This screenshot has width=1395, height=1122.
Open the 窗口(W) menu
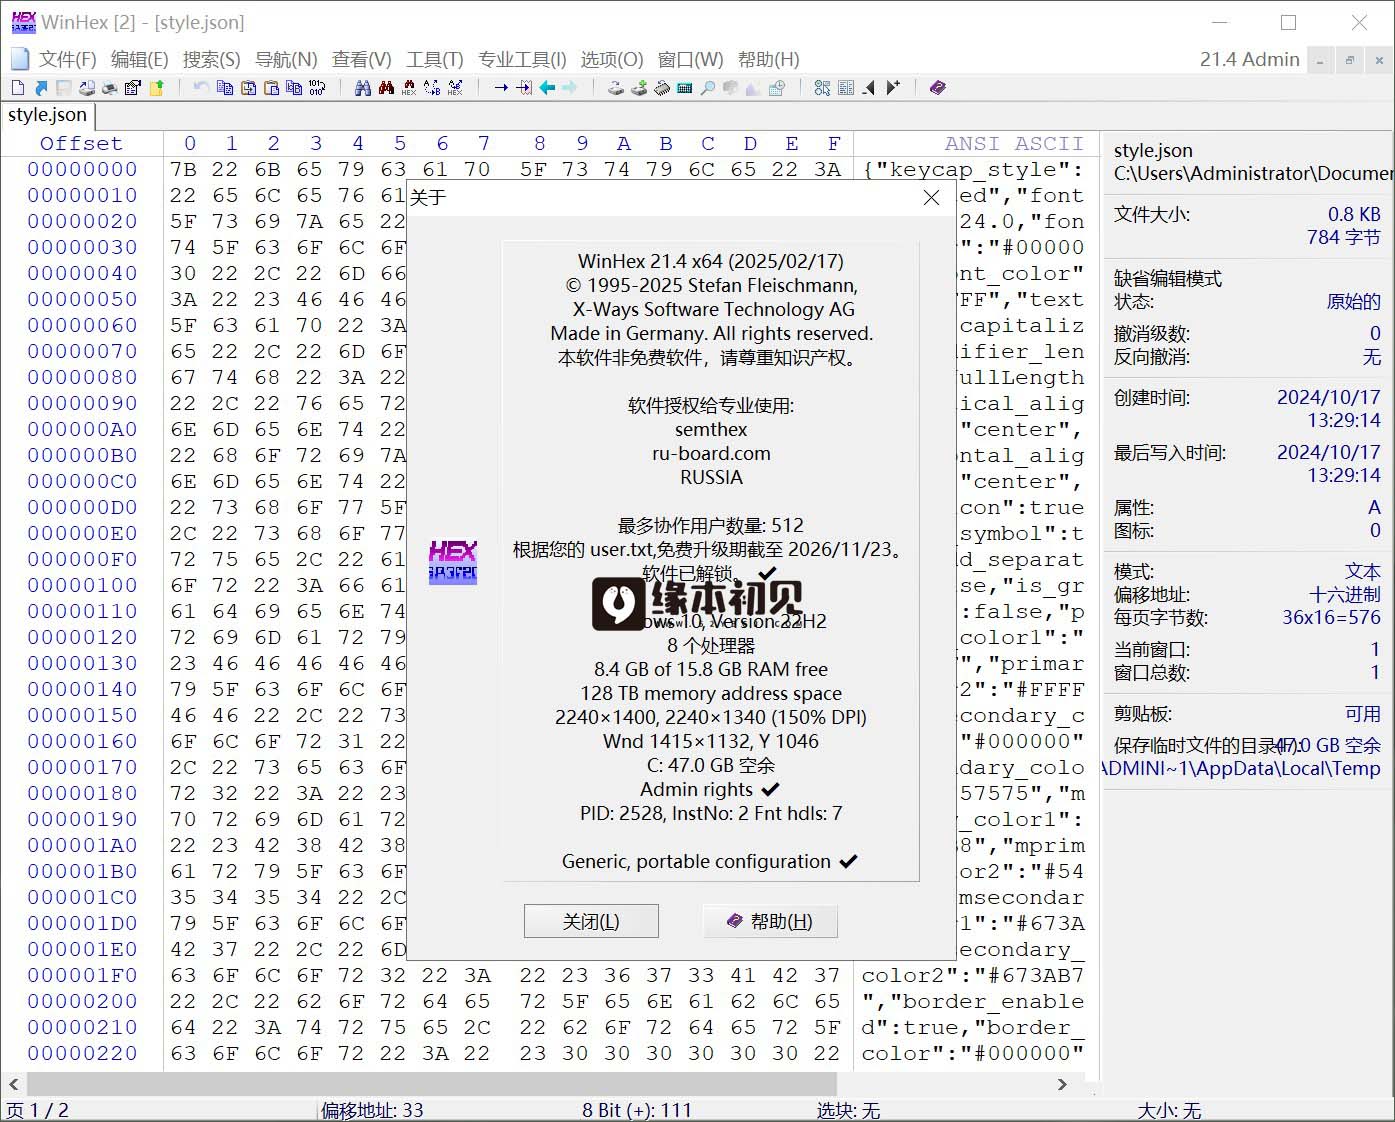(690, 59)
